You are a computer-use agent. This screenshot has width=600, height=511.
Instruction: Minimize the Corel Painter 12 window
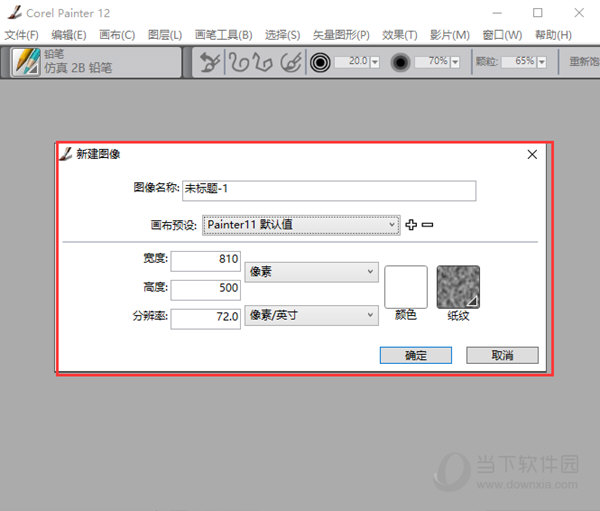tap(497, 13)
